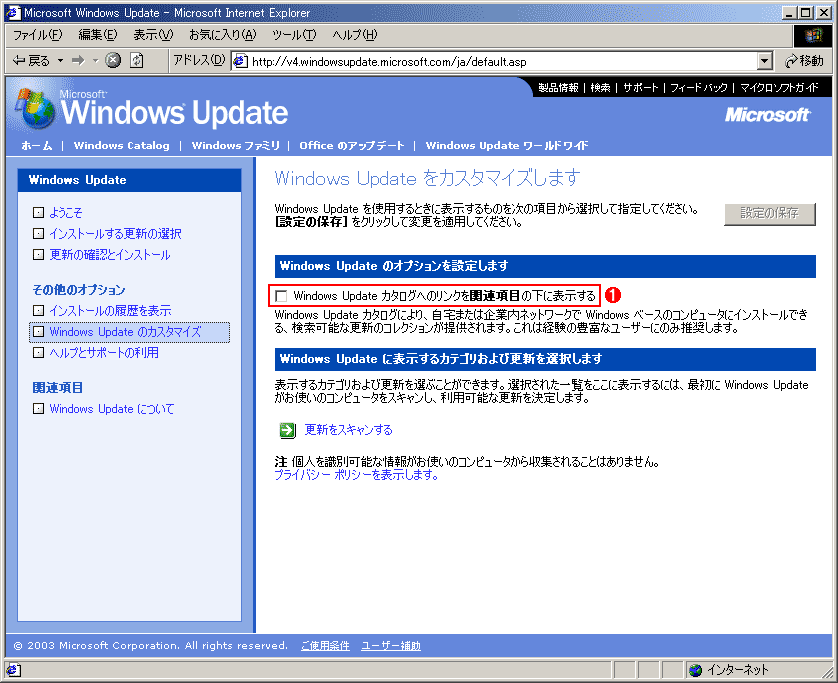Open プライバシー ポリシーを表示します link
The height and width of the screenshot is (683, 838).
356,475
